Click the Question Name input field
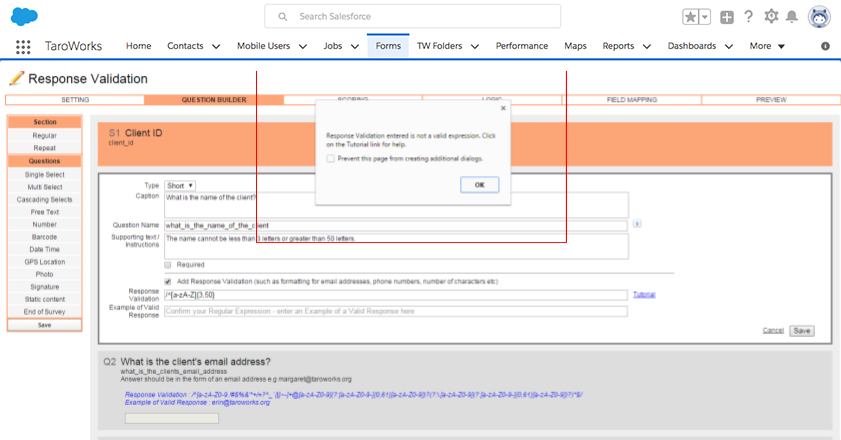Viewport: 841px width, 440px height. (x=396, y=225)
